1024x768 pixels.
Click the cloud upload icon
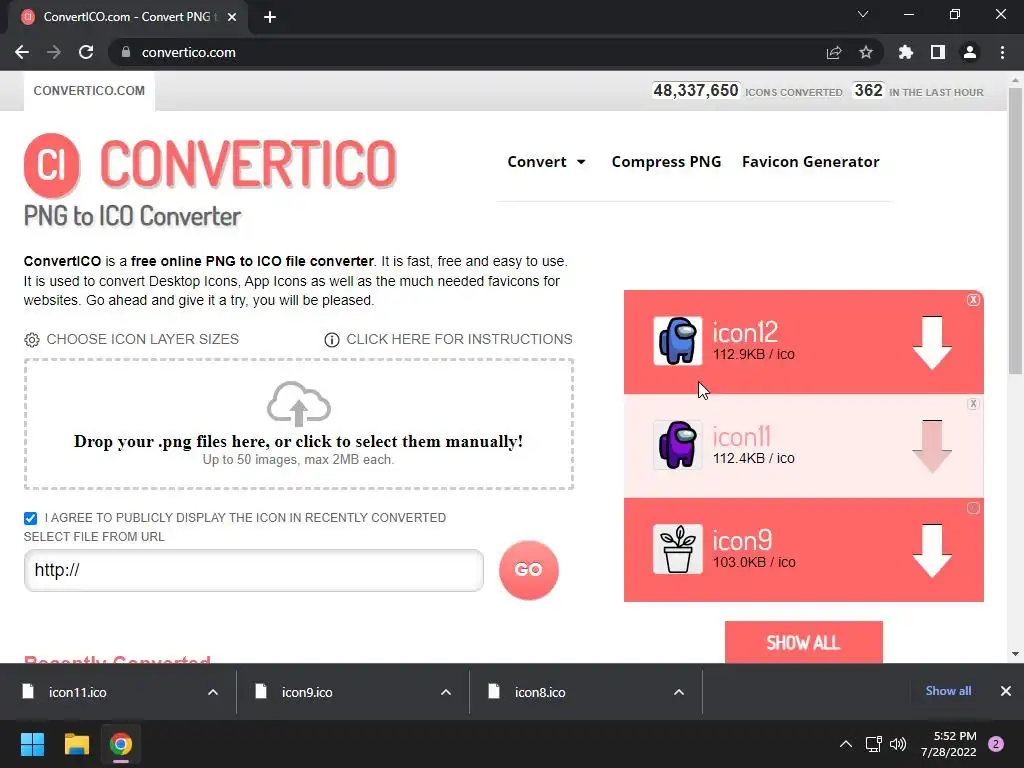(x=299, y=404)
